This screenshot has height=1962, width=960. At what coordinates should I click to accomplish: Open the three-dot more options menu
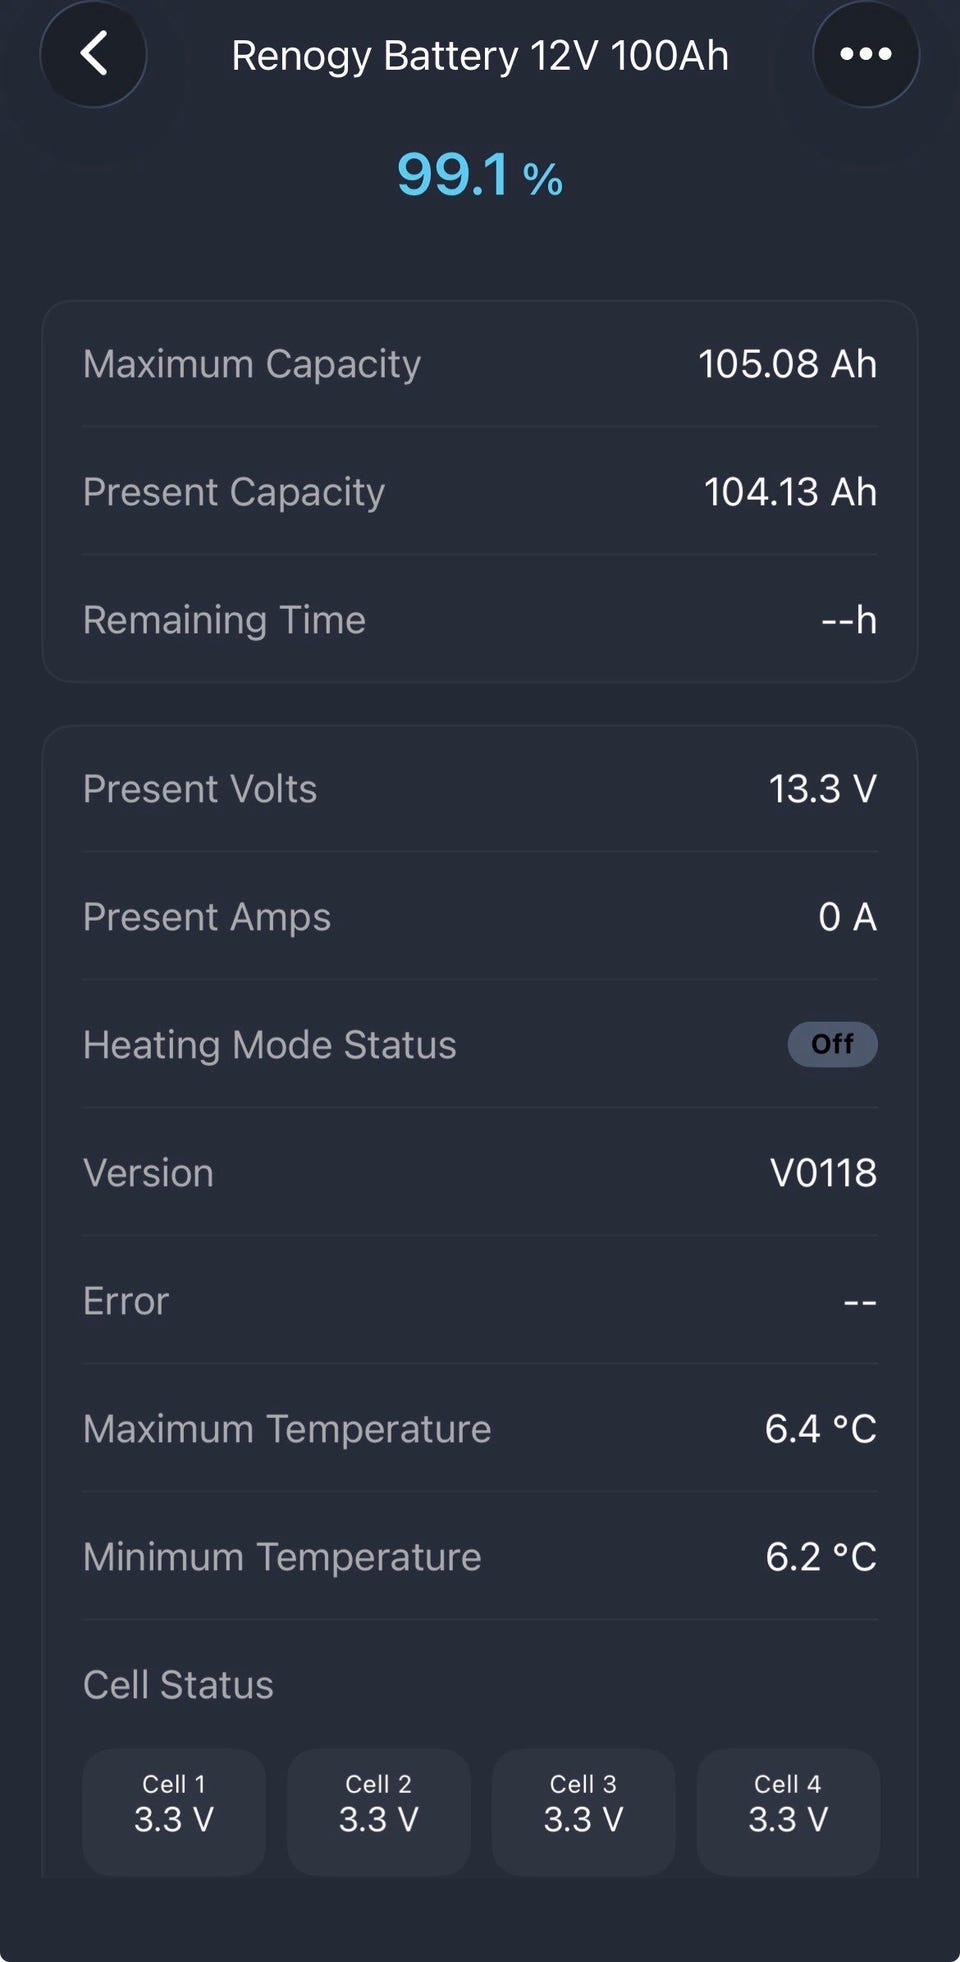(865, 54)
